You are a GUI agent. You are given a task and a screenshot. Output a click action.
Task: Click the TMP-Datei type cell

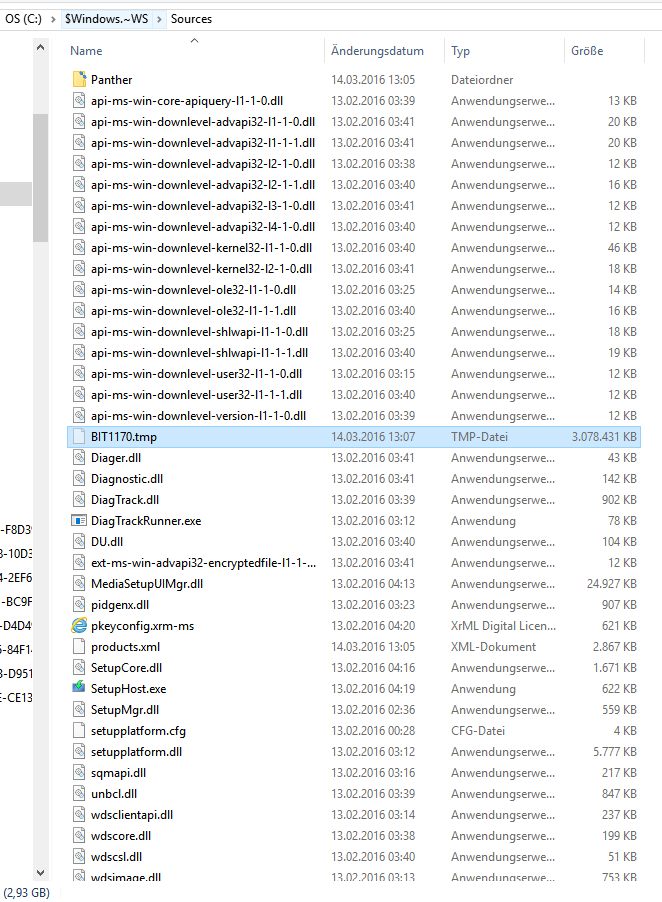click(479, 437)
